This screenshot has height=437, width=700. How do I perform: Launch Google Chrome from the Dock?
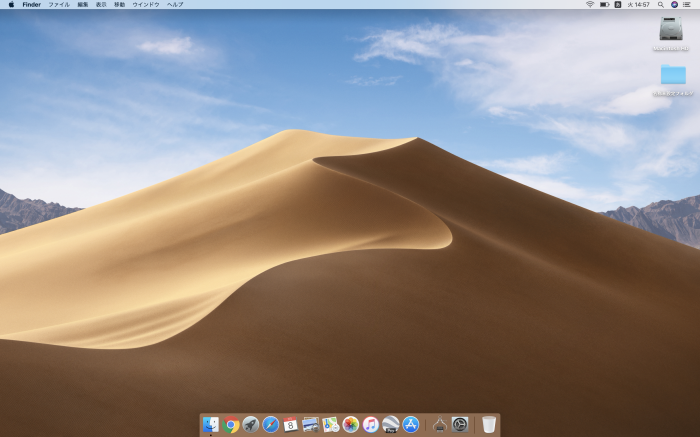tap(231, 425)
